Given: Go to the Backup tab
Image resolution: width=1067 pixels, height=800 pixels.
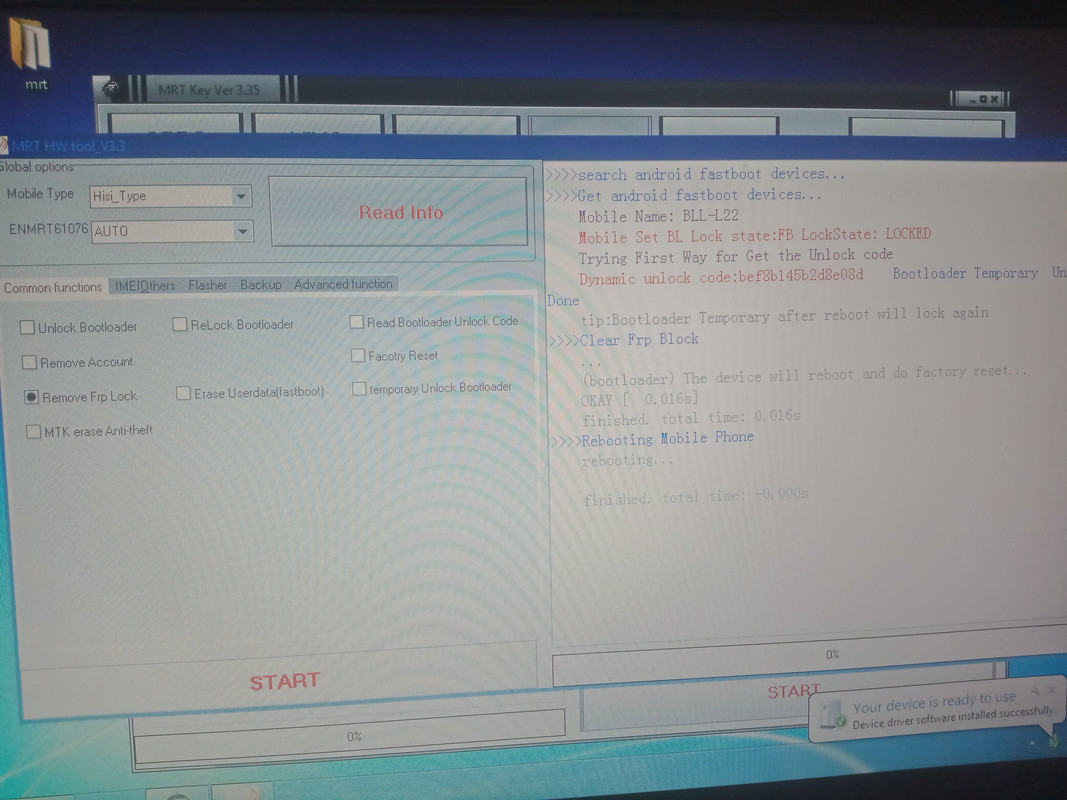Looking at the screenshot, I should [x=261, y=284].
